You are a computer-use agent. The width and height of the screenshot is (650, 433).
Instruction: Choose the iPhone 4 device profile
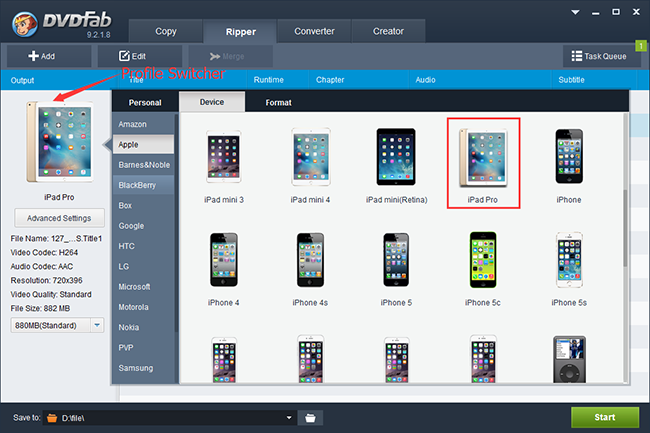[224, 259]
